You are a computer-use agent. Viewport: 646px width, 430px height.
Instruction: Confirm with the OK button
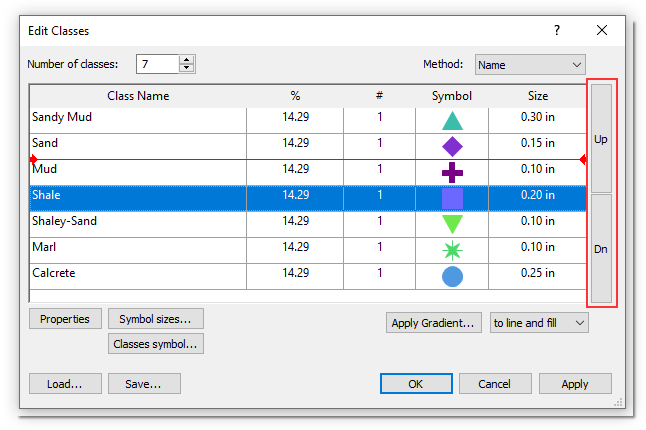pyautogui.click(x=416, y=383)
